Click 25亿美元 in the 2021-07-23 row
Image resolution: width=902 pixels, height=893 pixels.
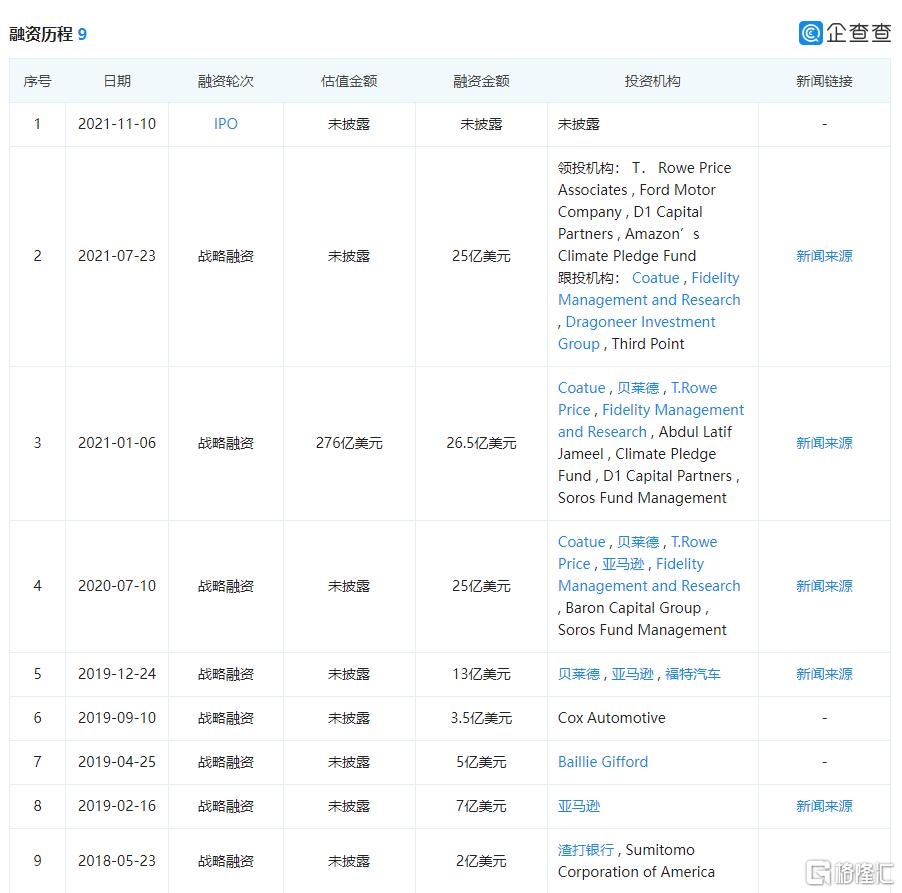(x=481, y=256)
